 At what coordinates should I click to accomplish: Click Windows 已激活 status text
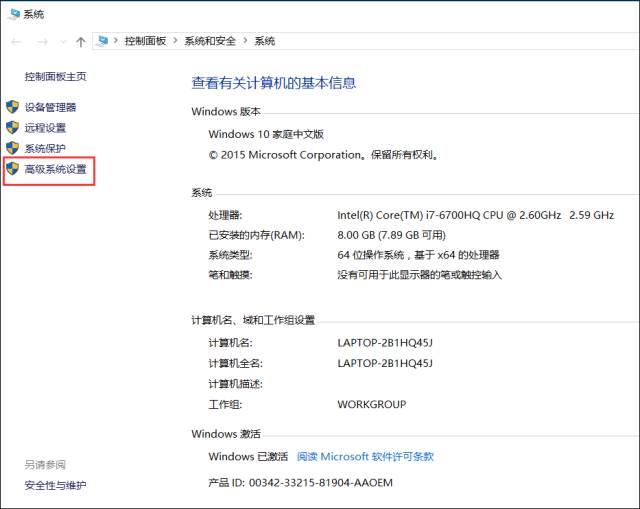pyautogui.click(x=248, y=456)
